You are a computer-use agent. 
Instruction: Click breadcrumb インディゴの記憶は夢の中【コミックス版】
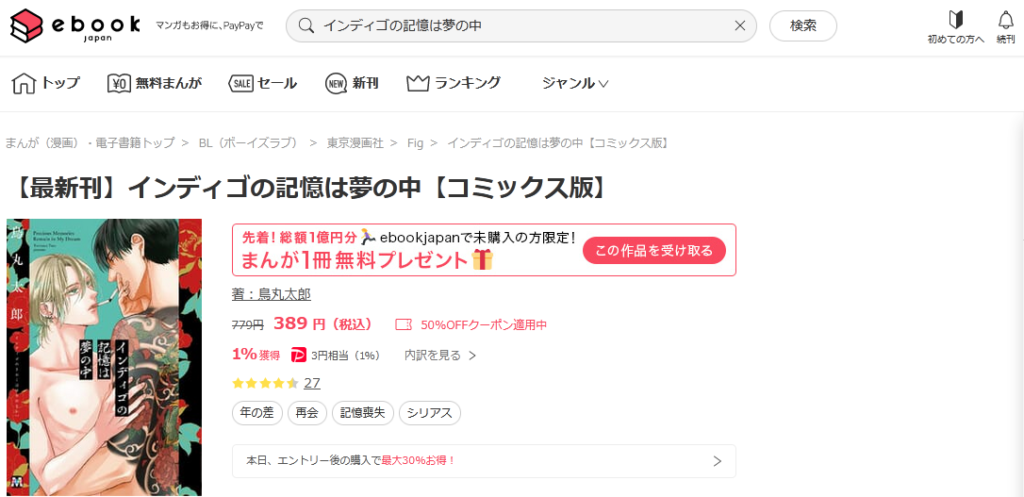pos(558,143)
